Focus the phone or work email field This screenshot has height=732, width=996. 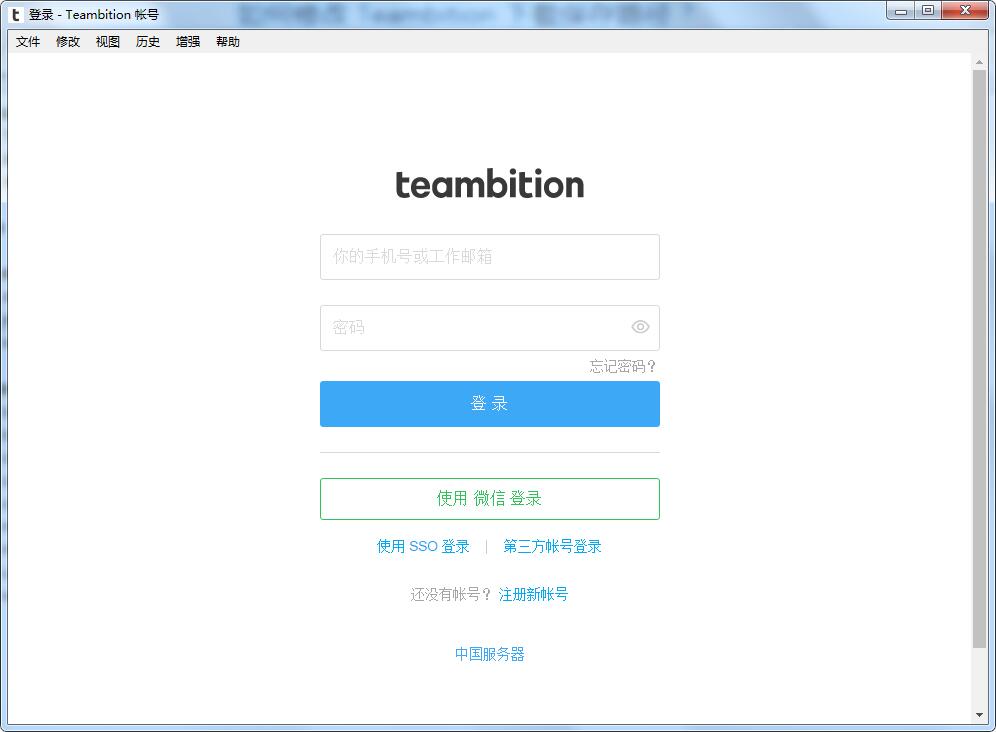[x=489, y=257]
